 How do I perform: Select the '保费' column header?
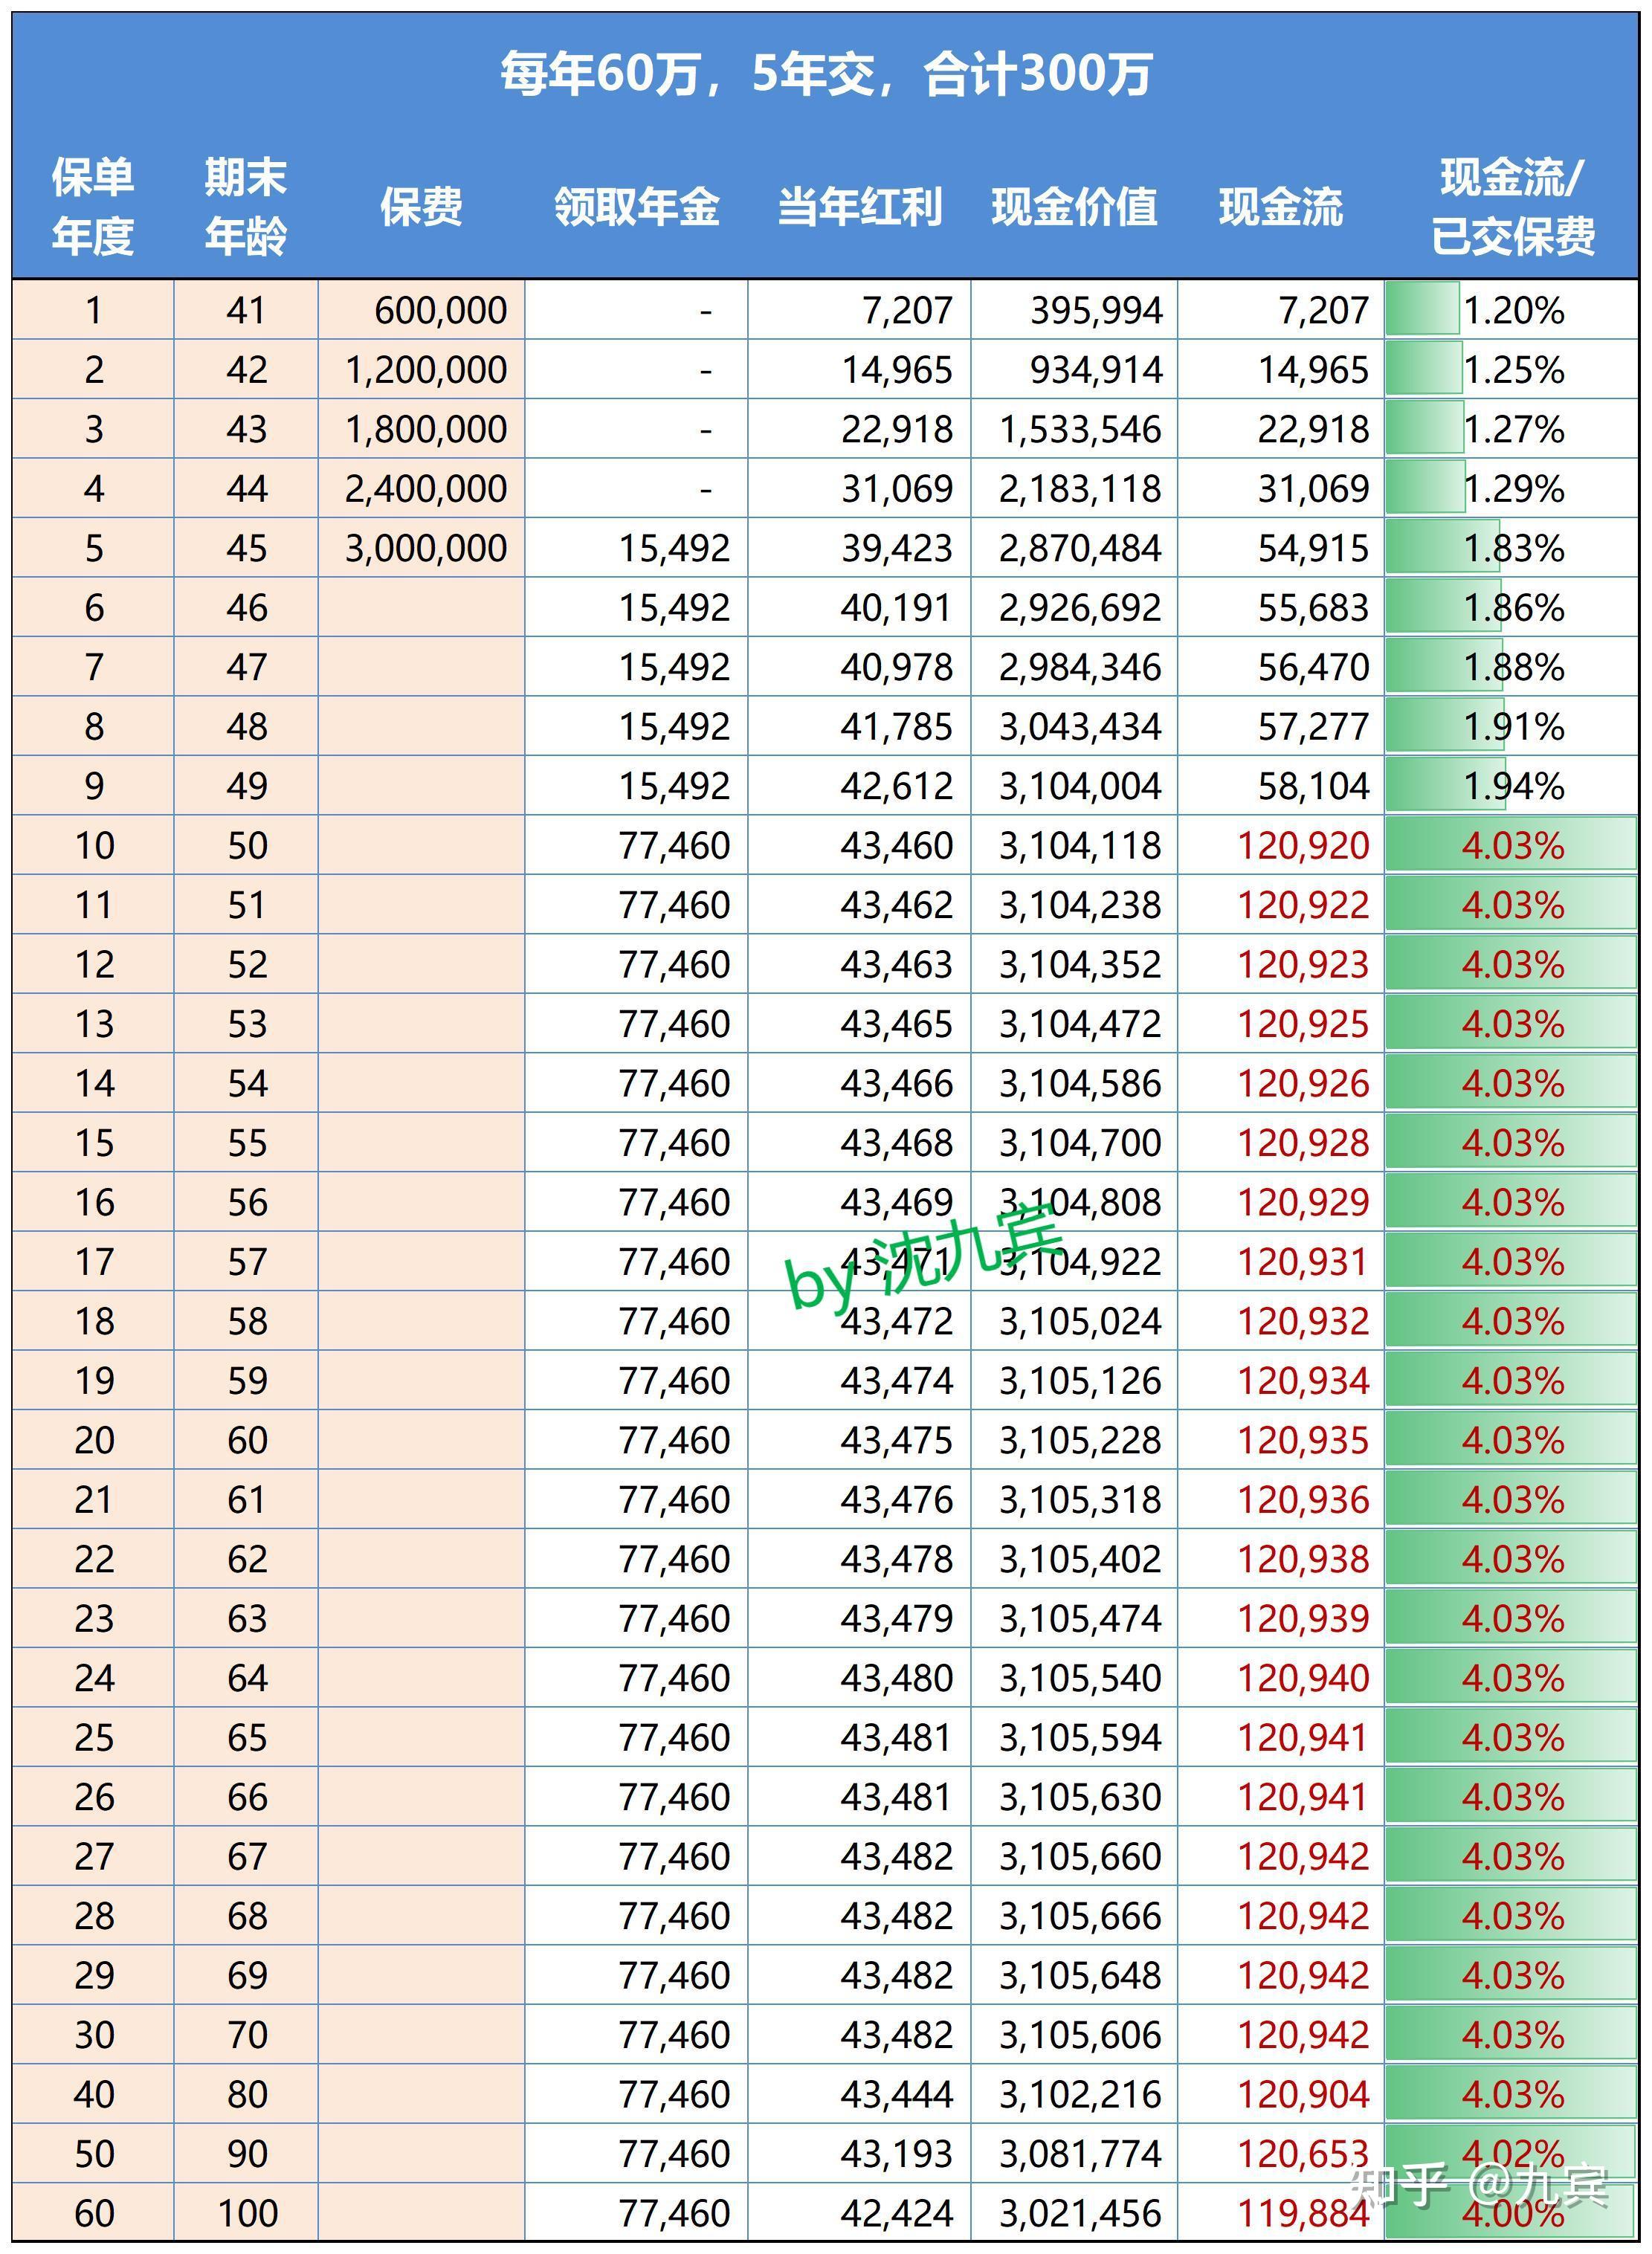(421, 207)
